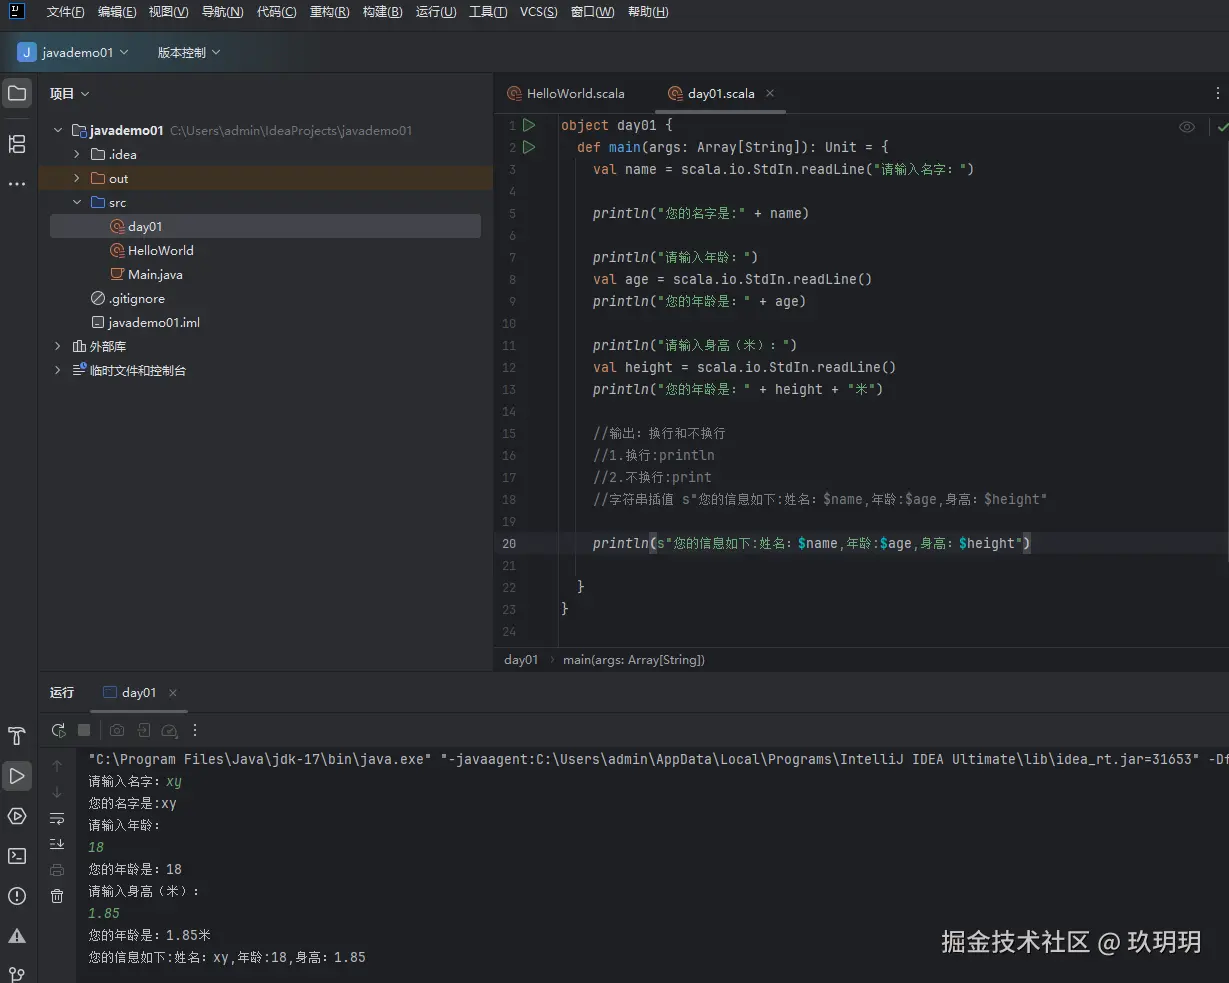Open the javademo01 project dropdown
Viewport: 1229px width, 983px height.
[x=73, y=52]
